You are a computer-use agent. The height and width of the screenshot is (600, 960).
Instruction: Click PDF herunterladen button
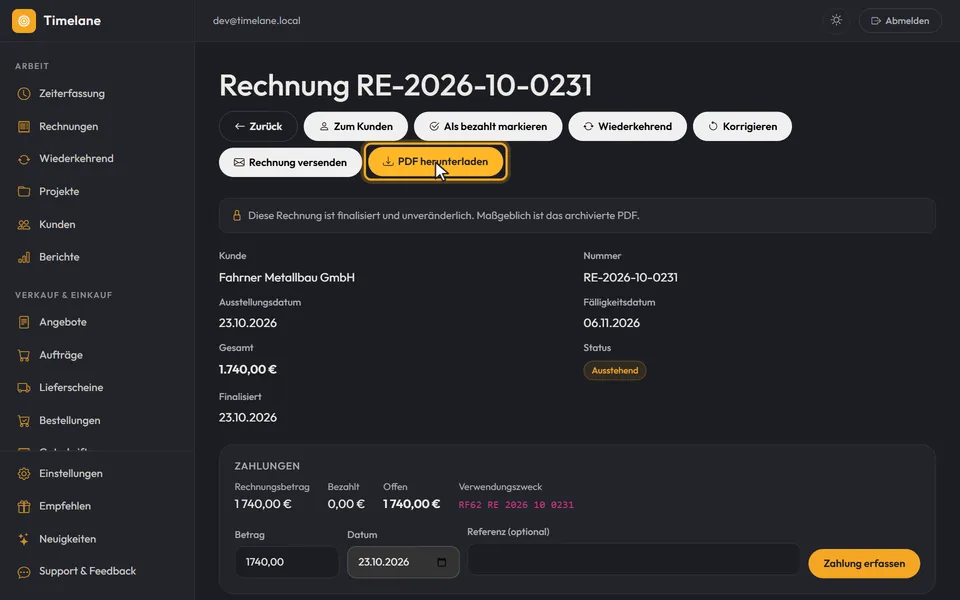(x=436, y=162)
